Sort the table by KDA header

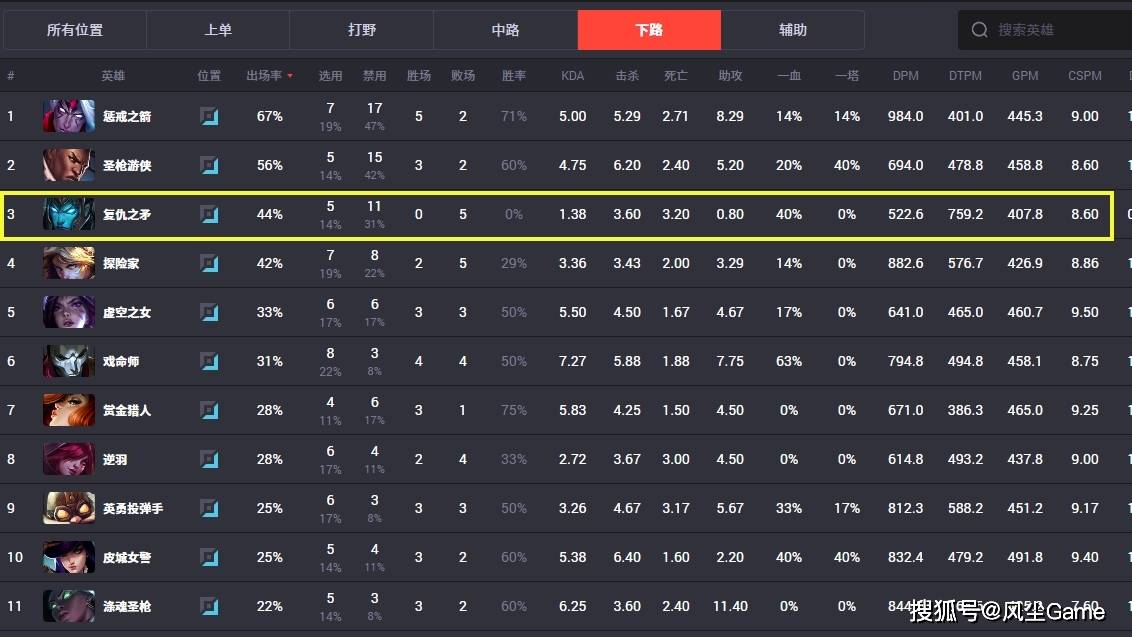pos(572,76)
